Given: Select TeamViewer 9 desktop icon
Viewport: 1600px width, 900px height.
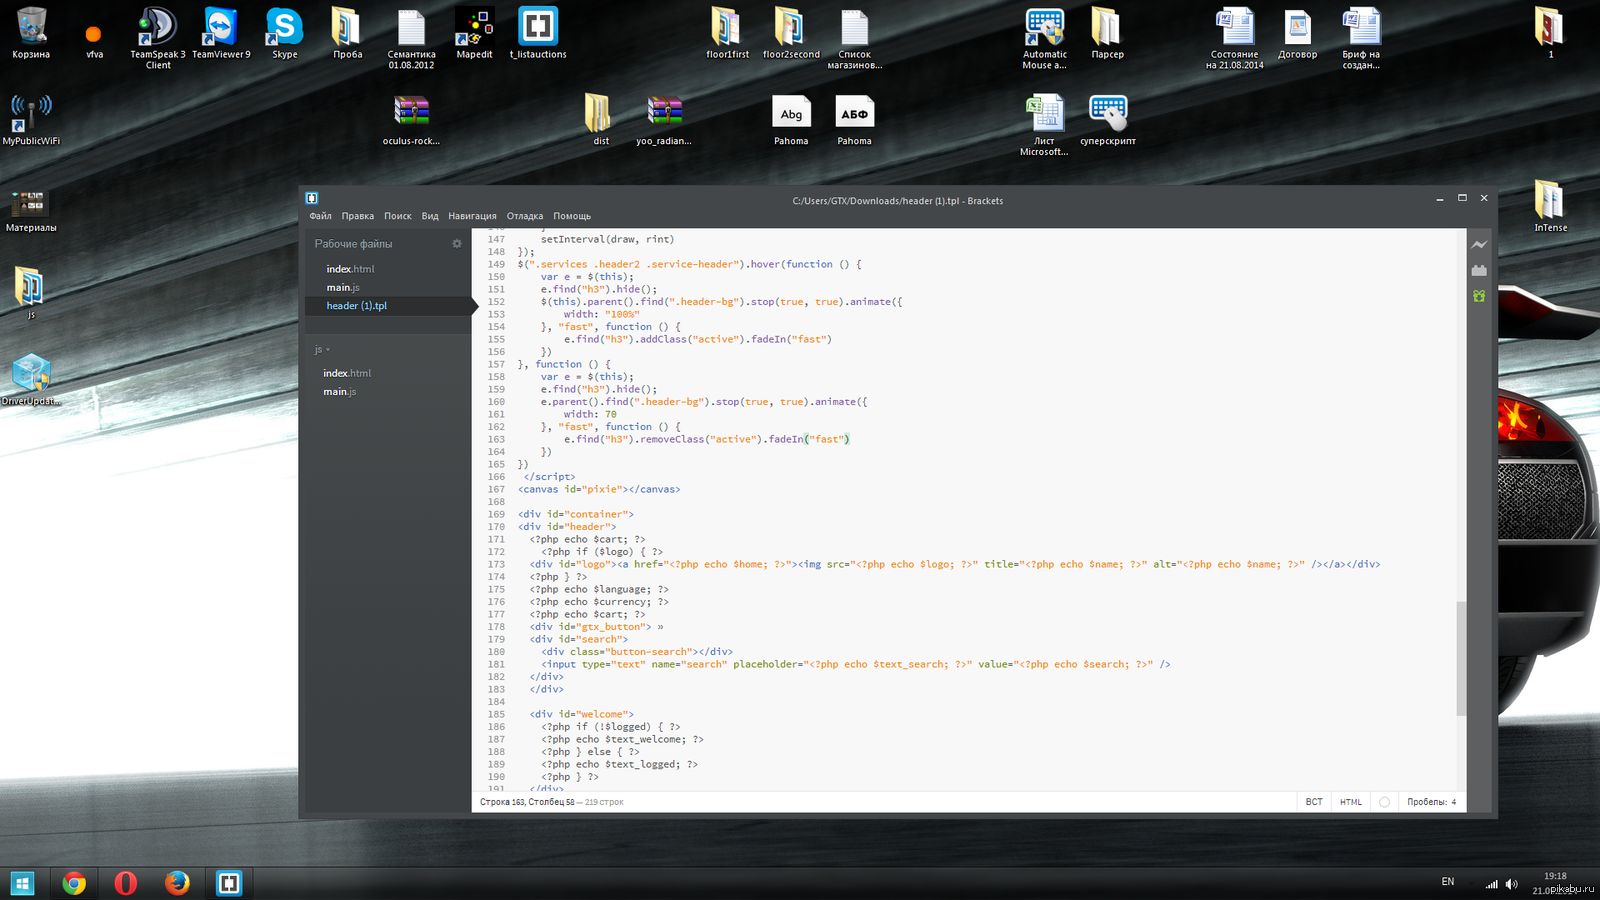Looking at the screenshot, I should [221, 33].
